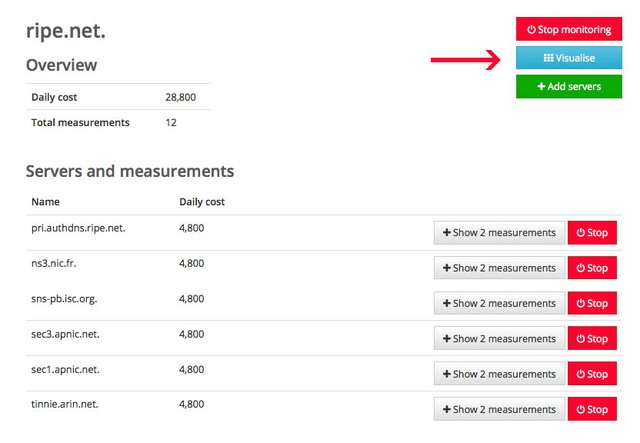The width and height of the screenshot is (640, 443).
Task: Click the Overview heading
Action: 62,65
